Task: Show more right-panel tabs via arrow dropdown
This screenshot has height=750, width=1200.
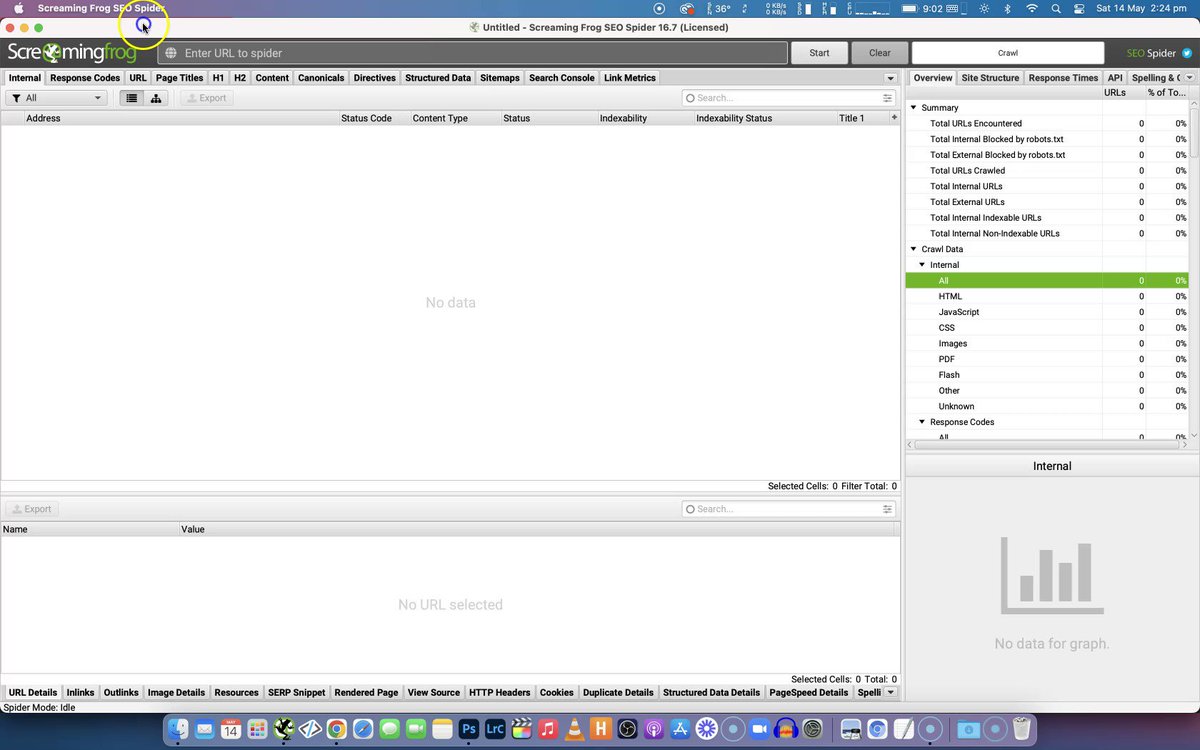Action: [x=1190, y=78]
